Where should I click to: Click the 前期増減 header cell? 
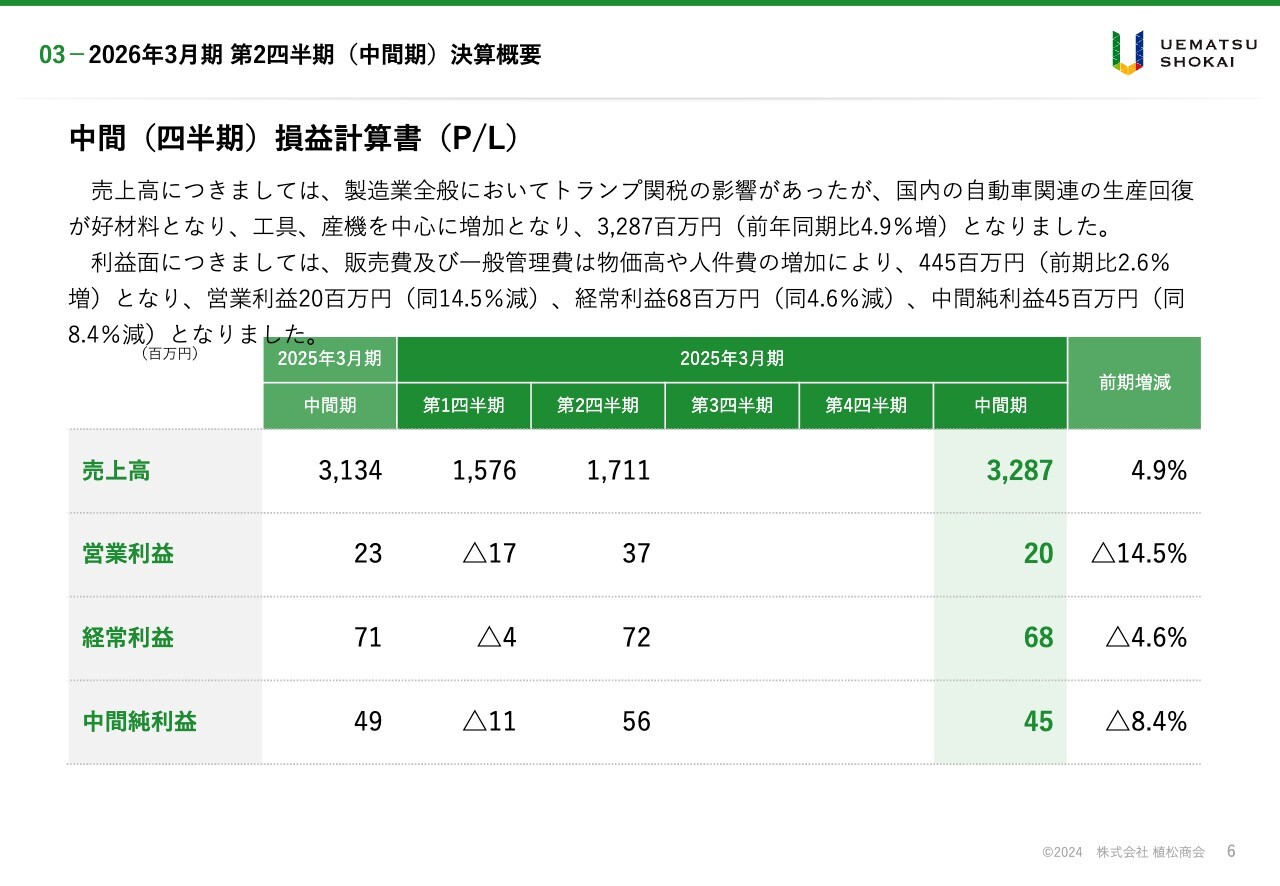[x=1134, y=383]
